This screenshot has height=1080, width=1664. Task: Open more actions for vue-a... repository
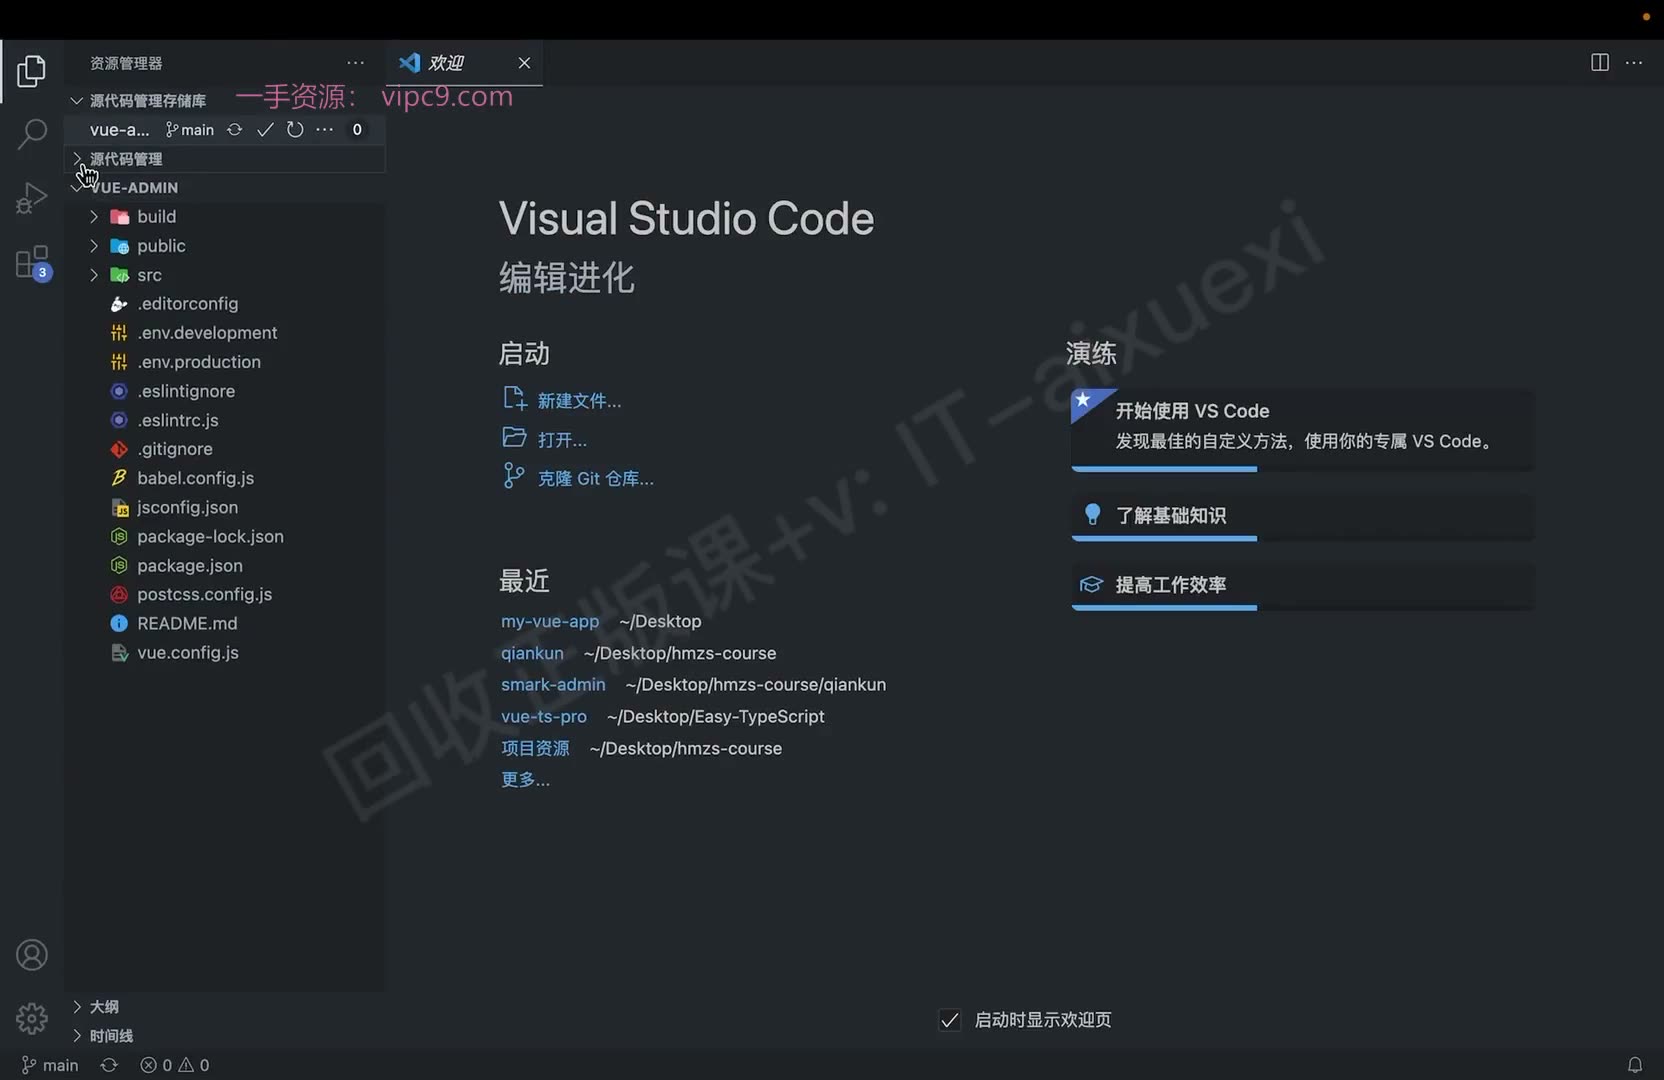pyautogui.click(x=325, y=130)
